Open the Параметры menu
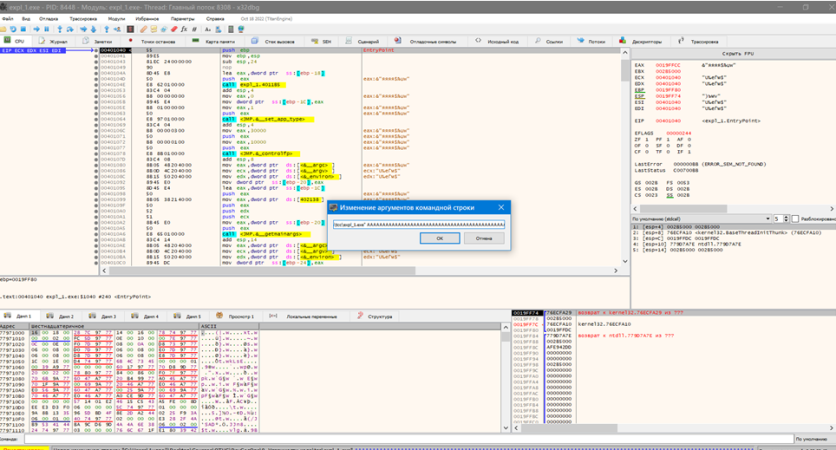Screen dimensions: 836x450 pos(183,18)
